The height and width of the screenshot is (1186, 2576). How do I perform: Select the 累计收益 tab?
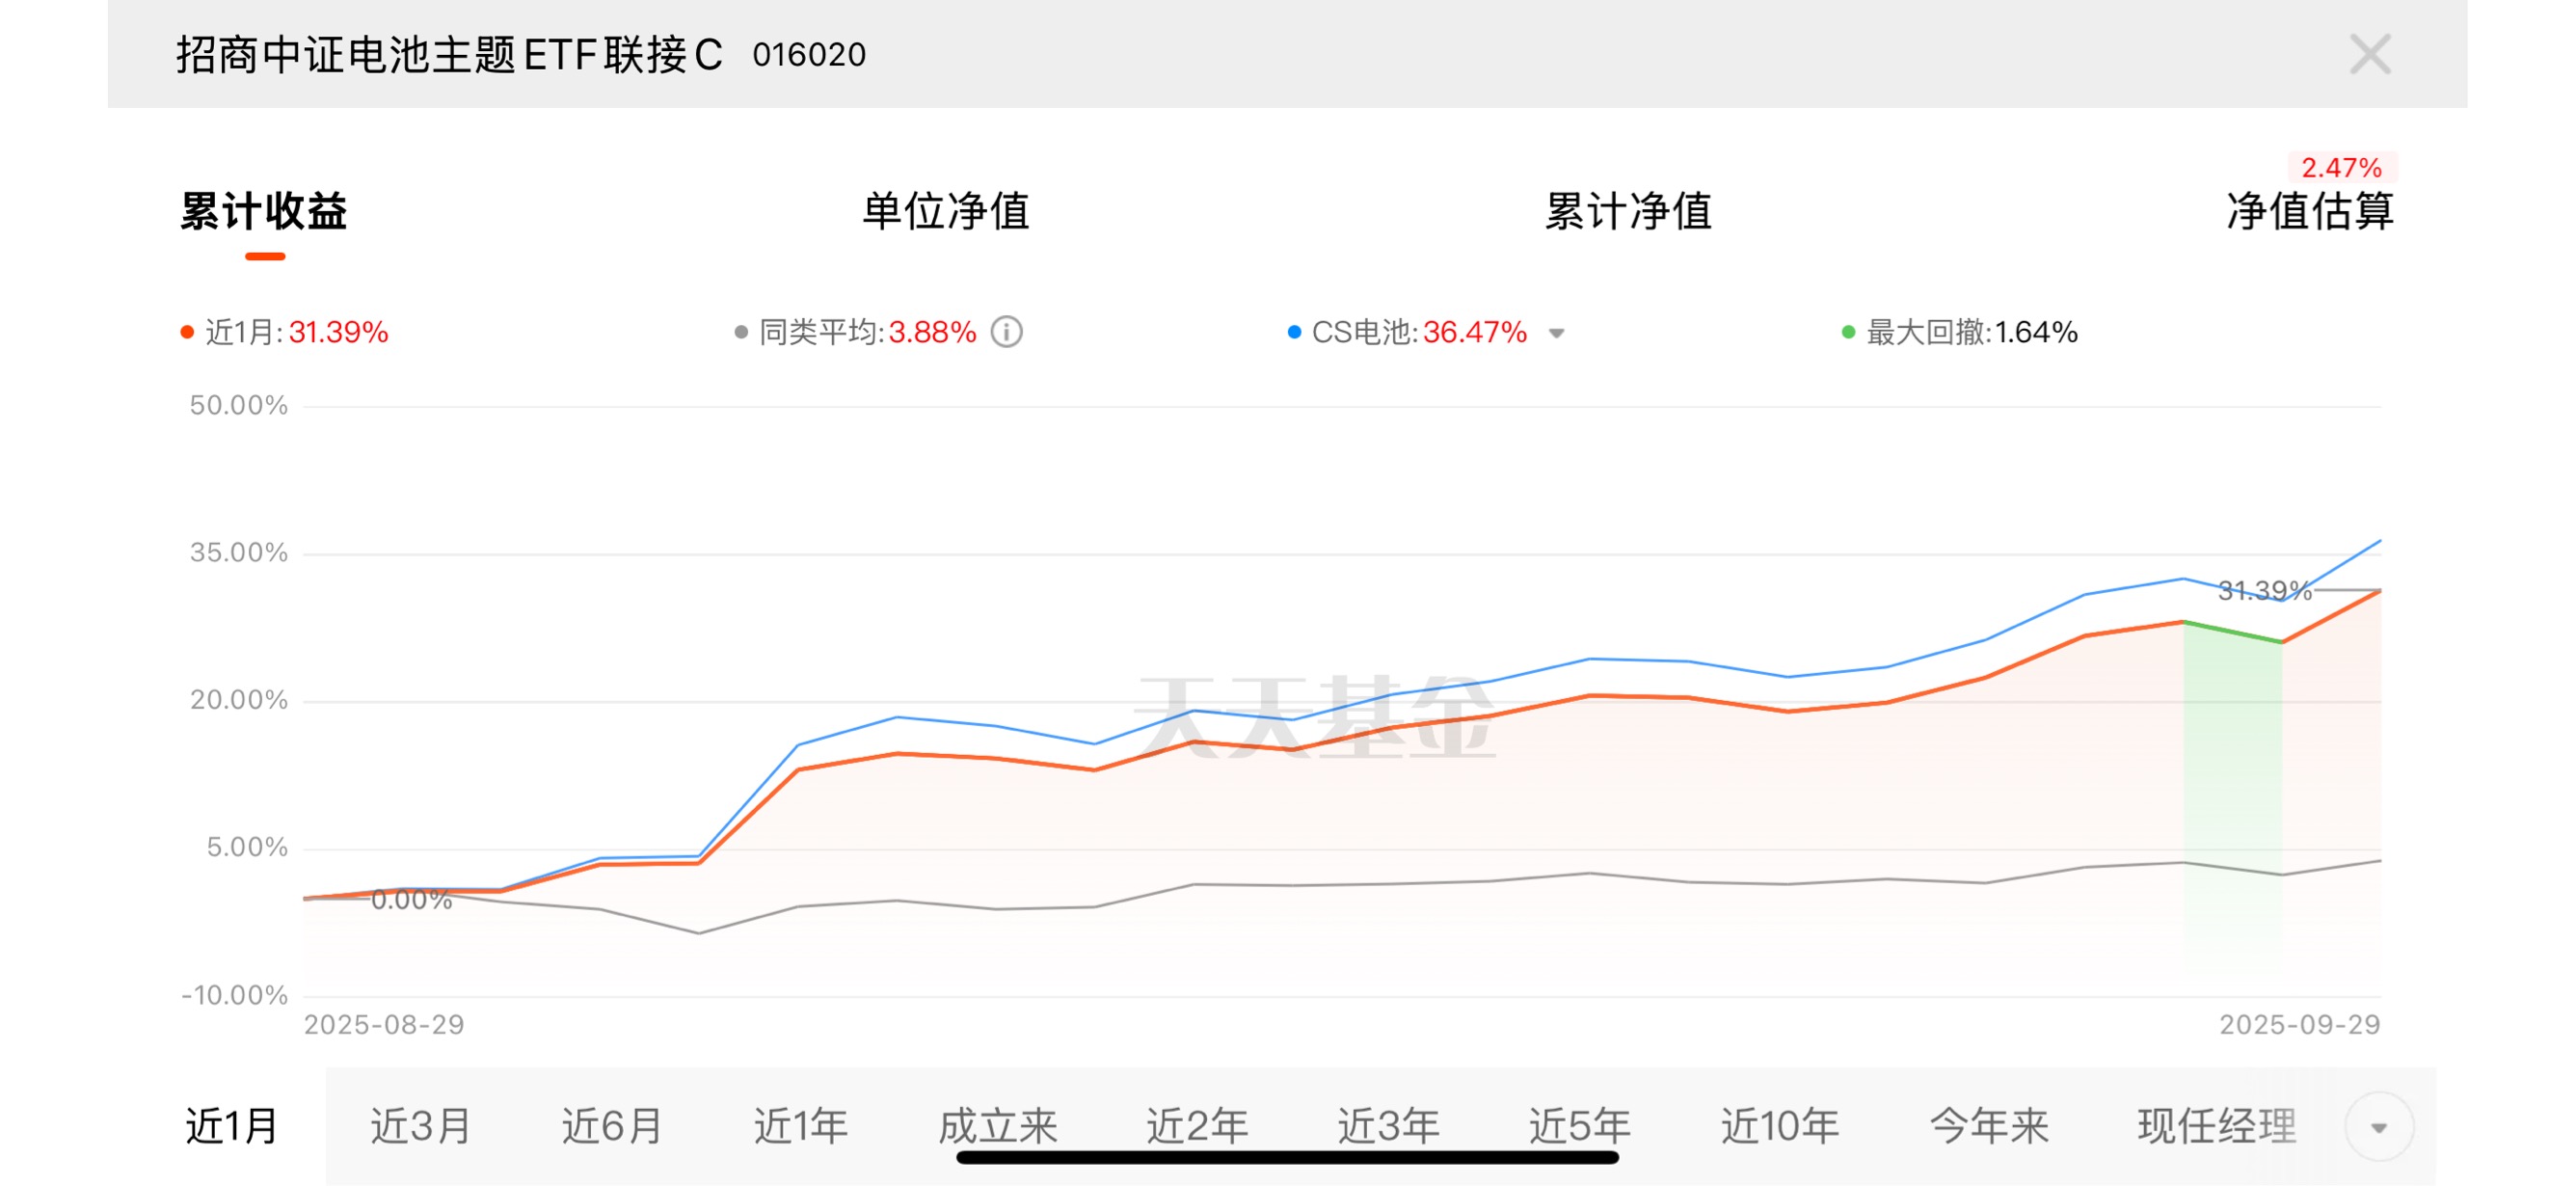(x=264, y=211)
